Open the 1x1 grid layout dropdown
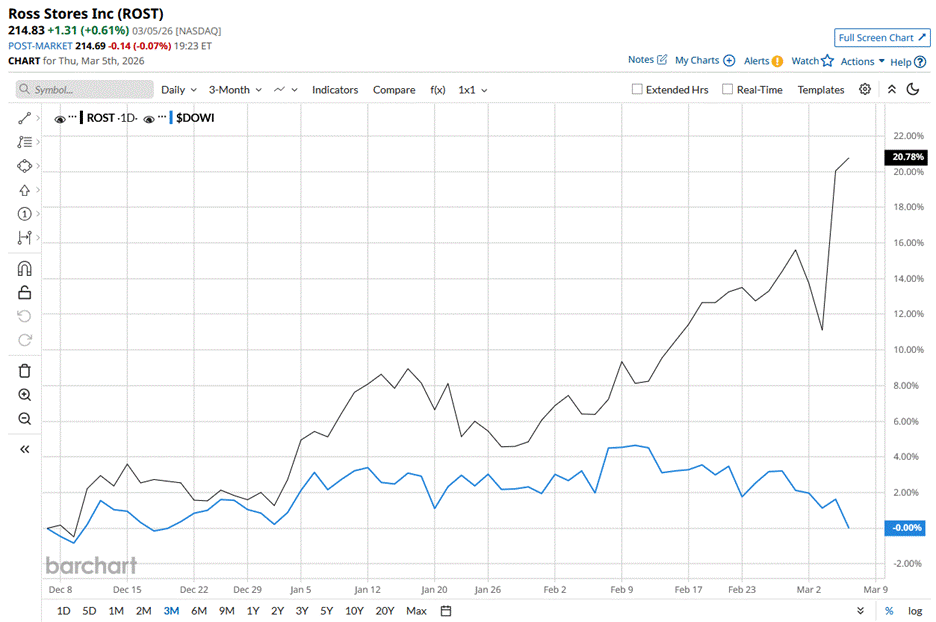The height and width of the screenshot is (622, 936). (x=473, y=90)
